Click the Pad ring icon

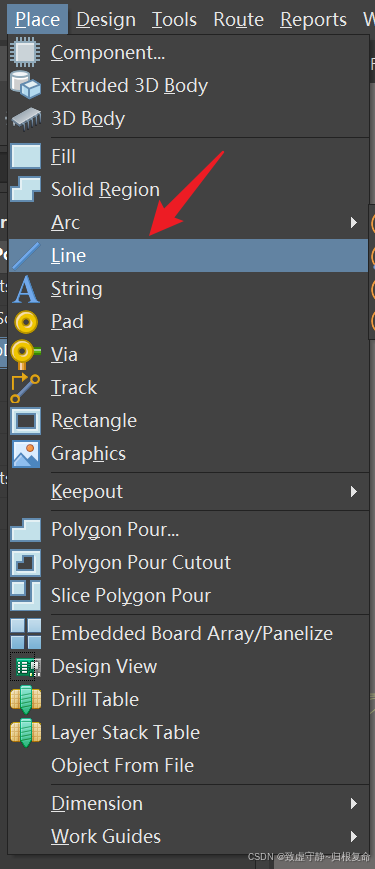pos(25,321)
